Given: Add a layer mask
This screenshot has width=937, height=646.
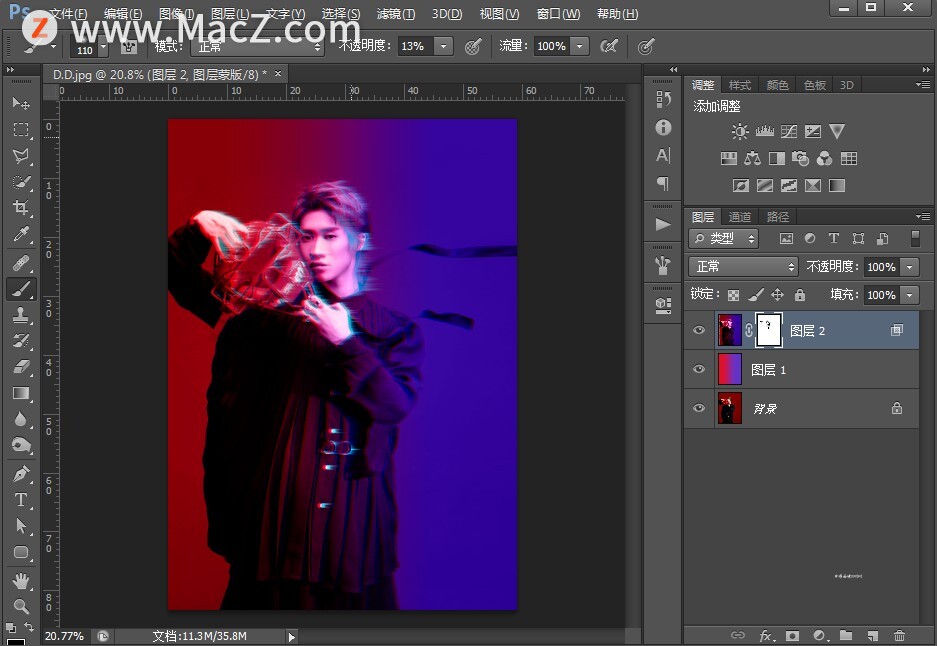Looking at the screenshot, I should [792, 635].
